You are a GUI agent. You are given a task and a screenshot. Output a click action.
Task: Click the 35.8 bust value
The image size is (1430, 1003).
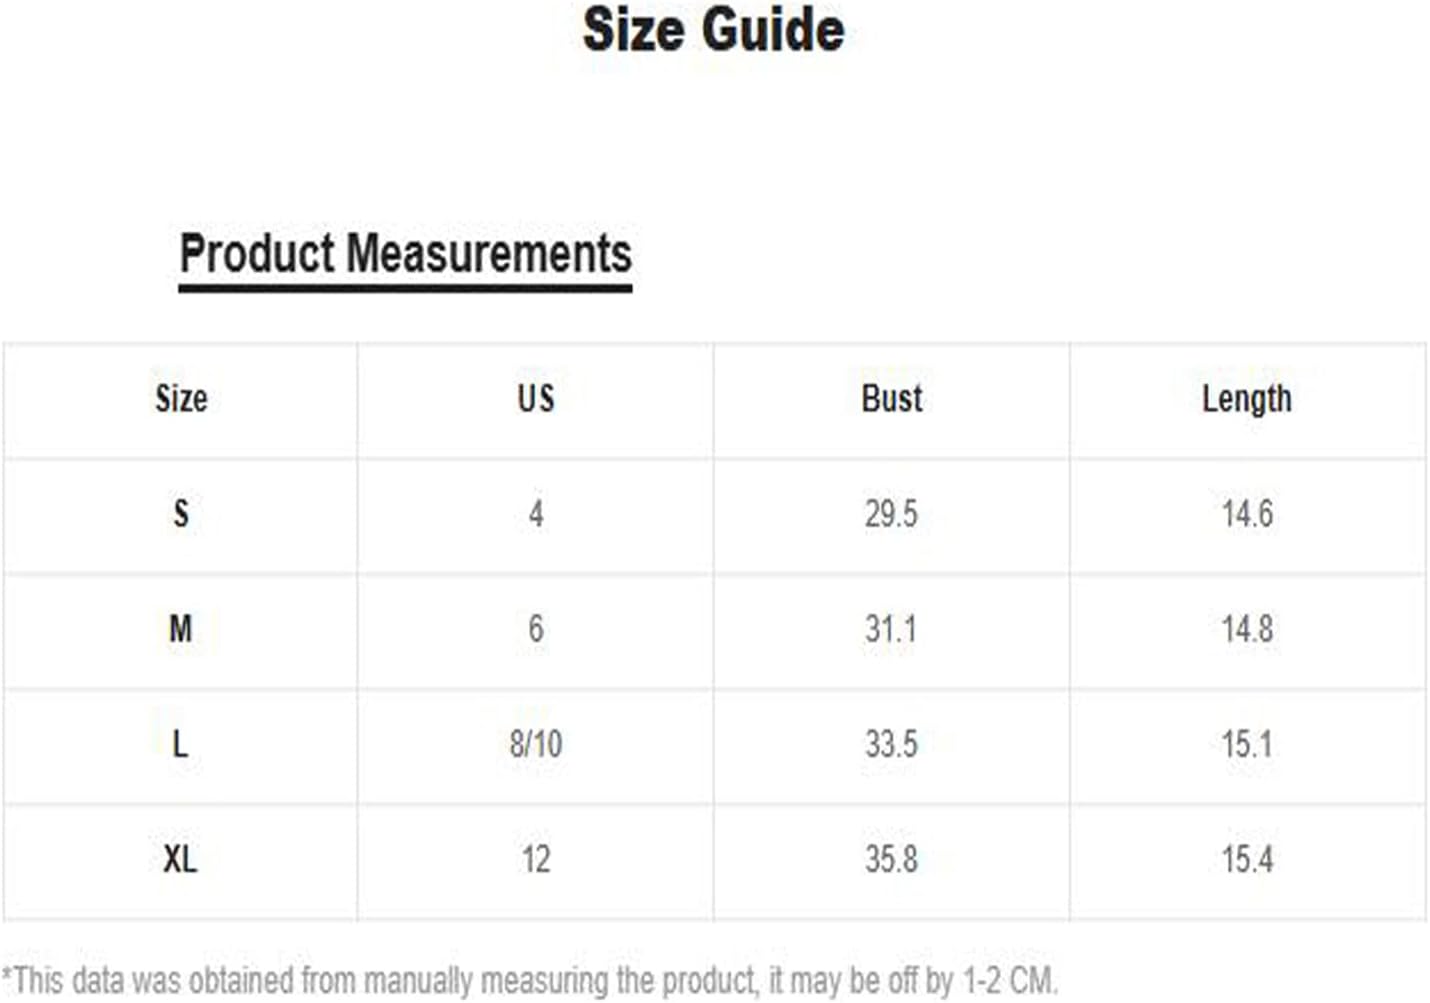891,859
